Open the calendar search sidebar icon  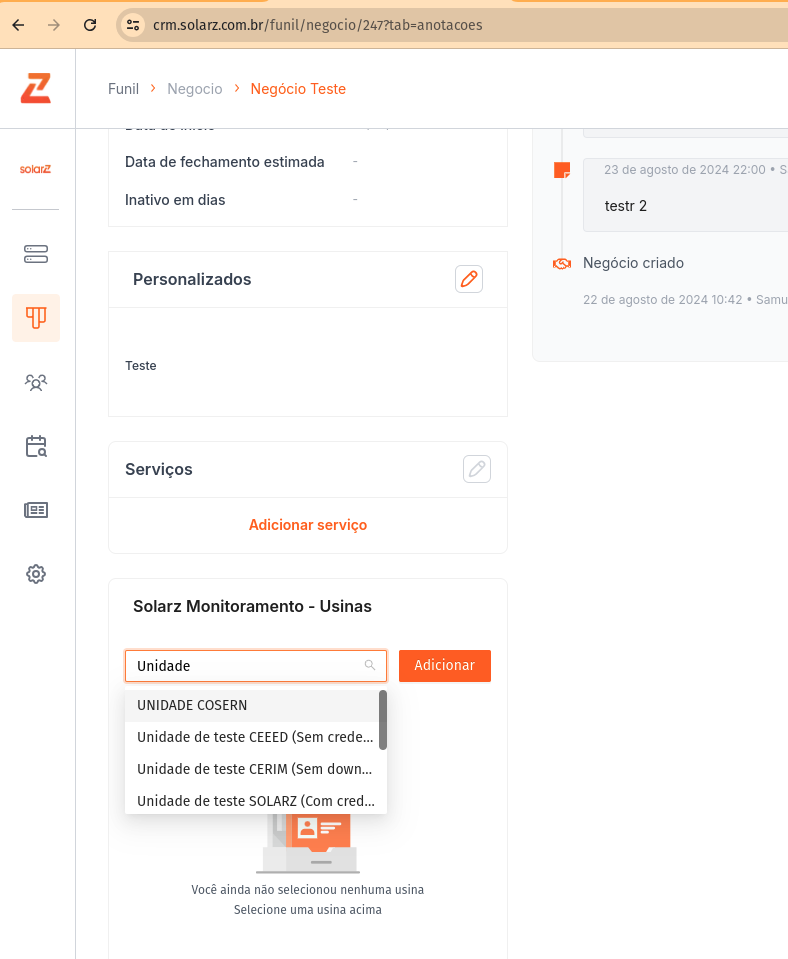[x=36, y=446]
